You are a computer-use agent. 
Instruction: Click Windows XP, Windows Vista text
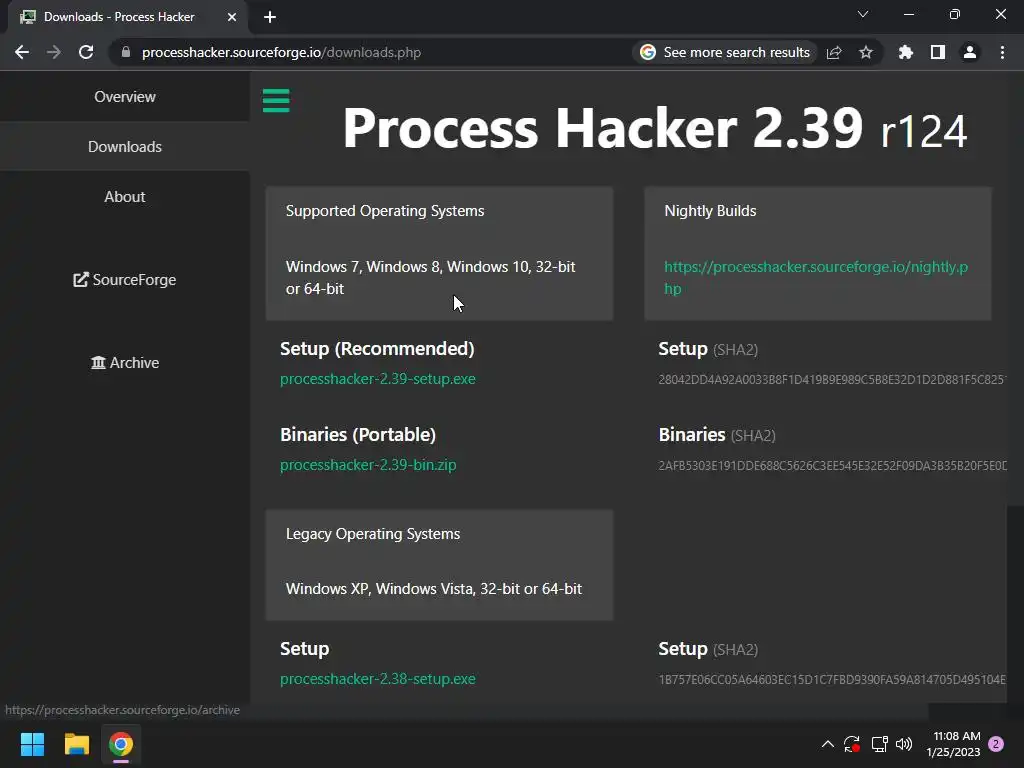pyautogui.click(x=434, y=589)
